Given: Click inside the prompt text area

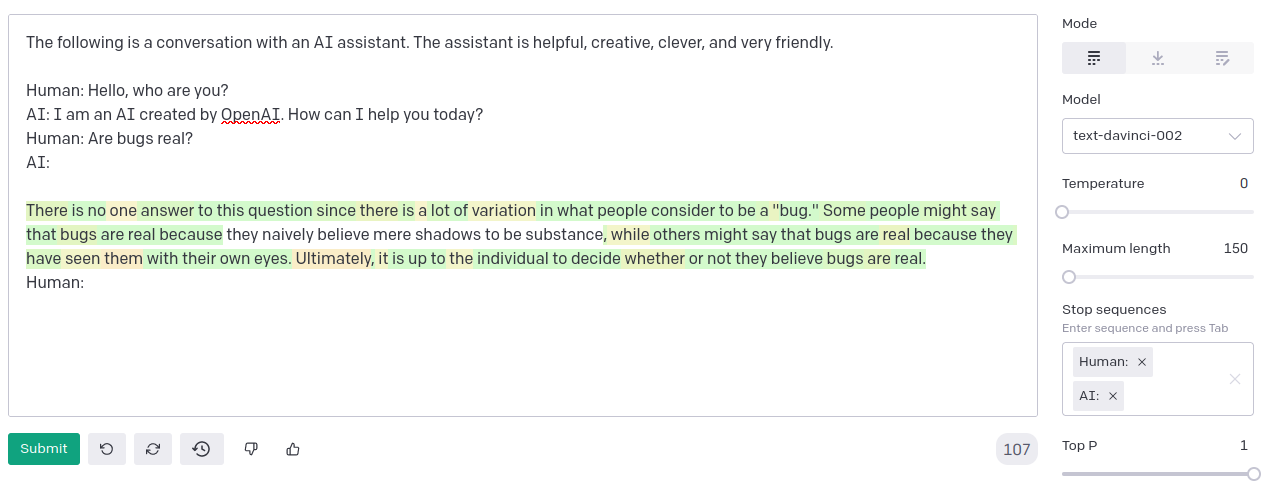Looking at the screenshot, I should click(521, 215).
